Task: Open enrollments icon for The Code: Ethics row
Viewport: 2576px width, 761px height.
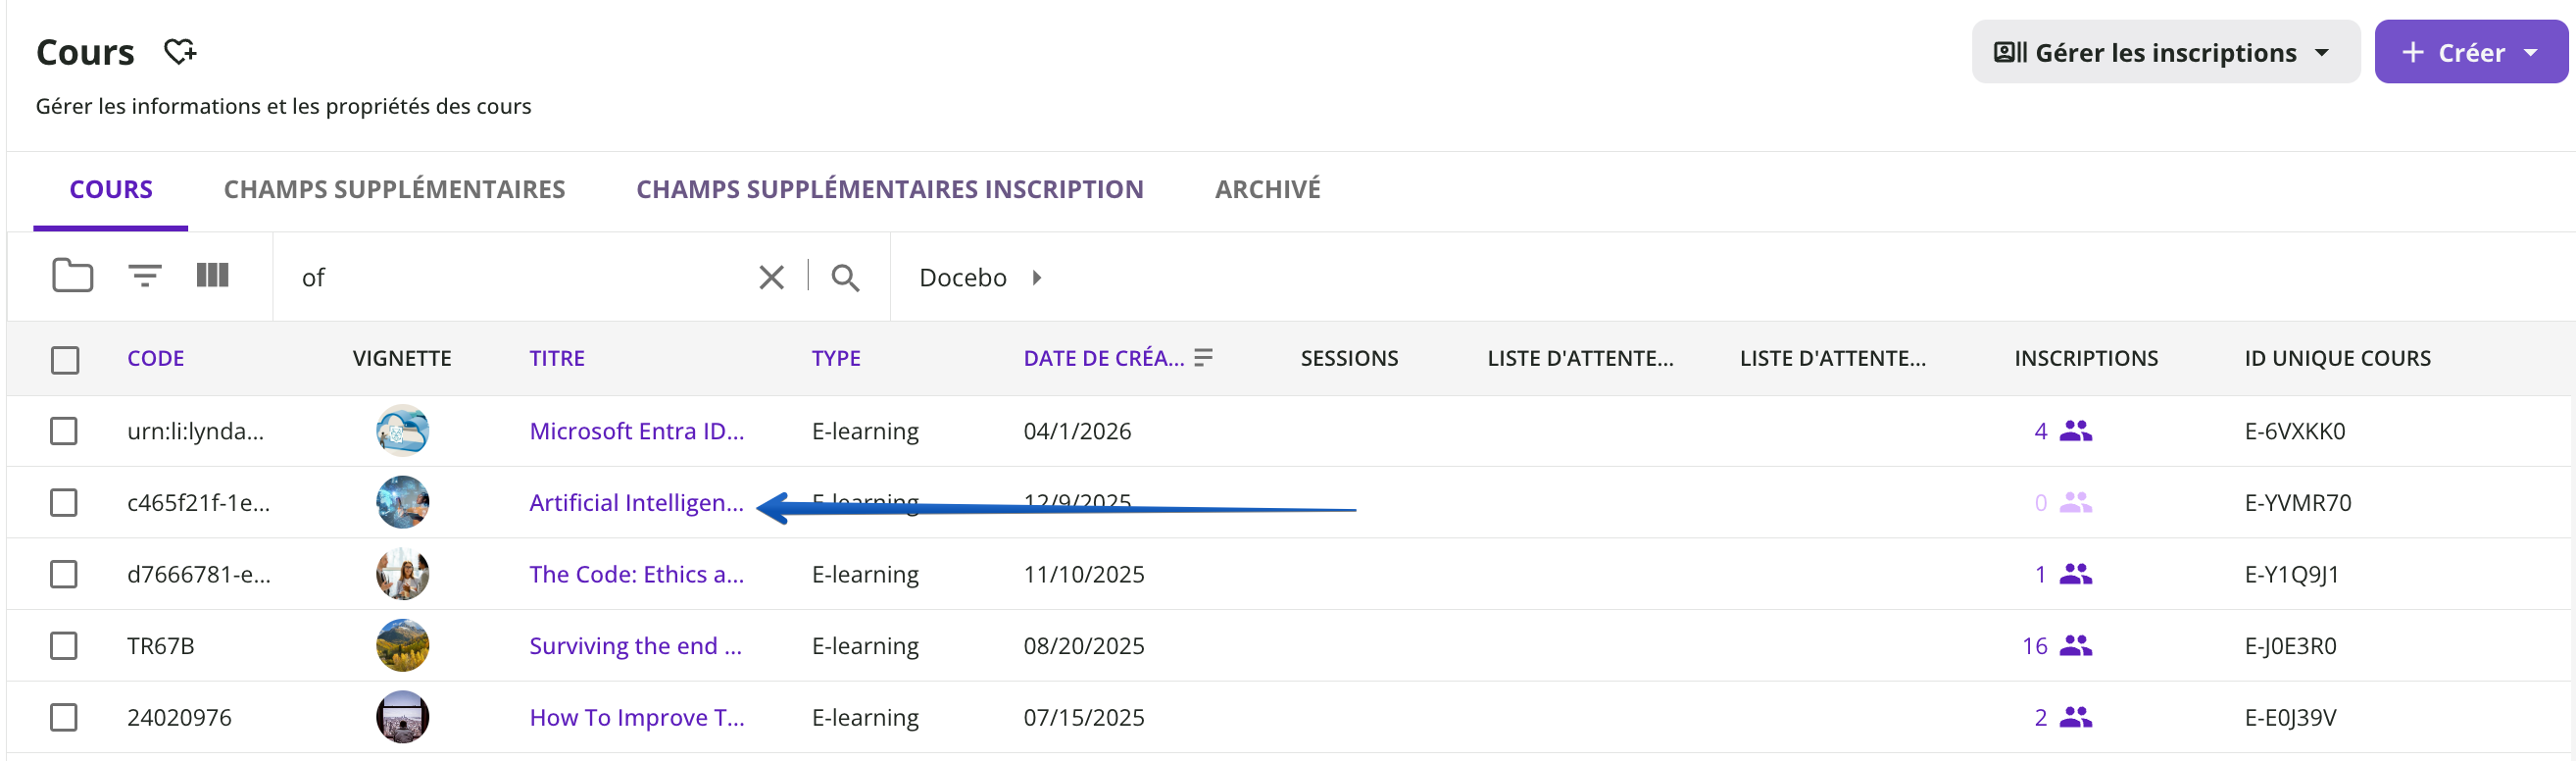Action: pos(2076,574)
